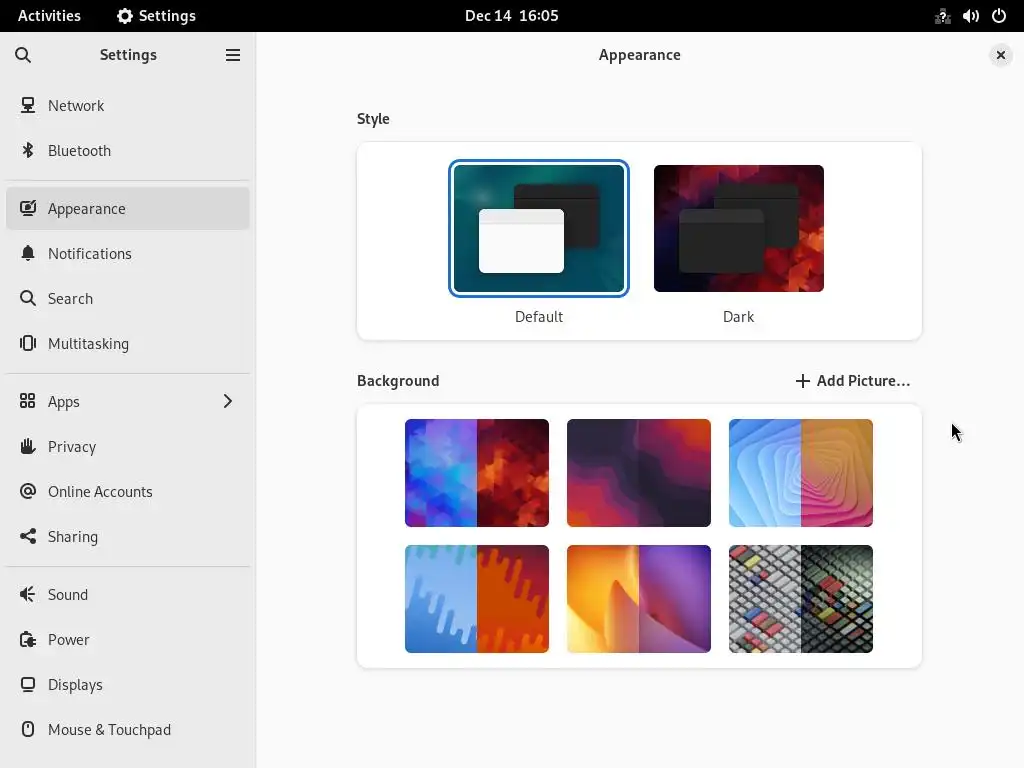Close the Settings window
The width and height of the screenshot is (1024, 768).
tap(1000, 55)
